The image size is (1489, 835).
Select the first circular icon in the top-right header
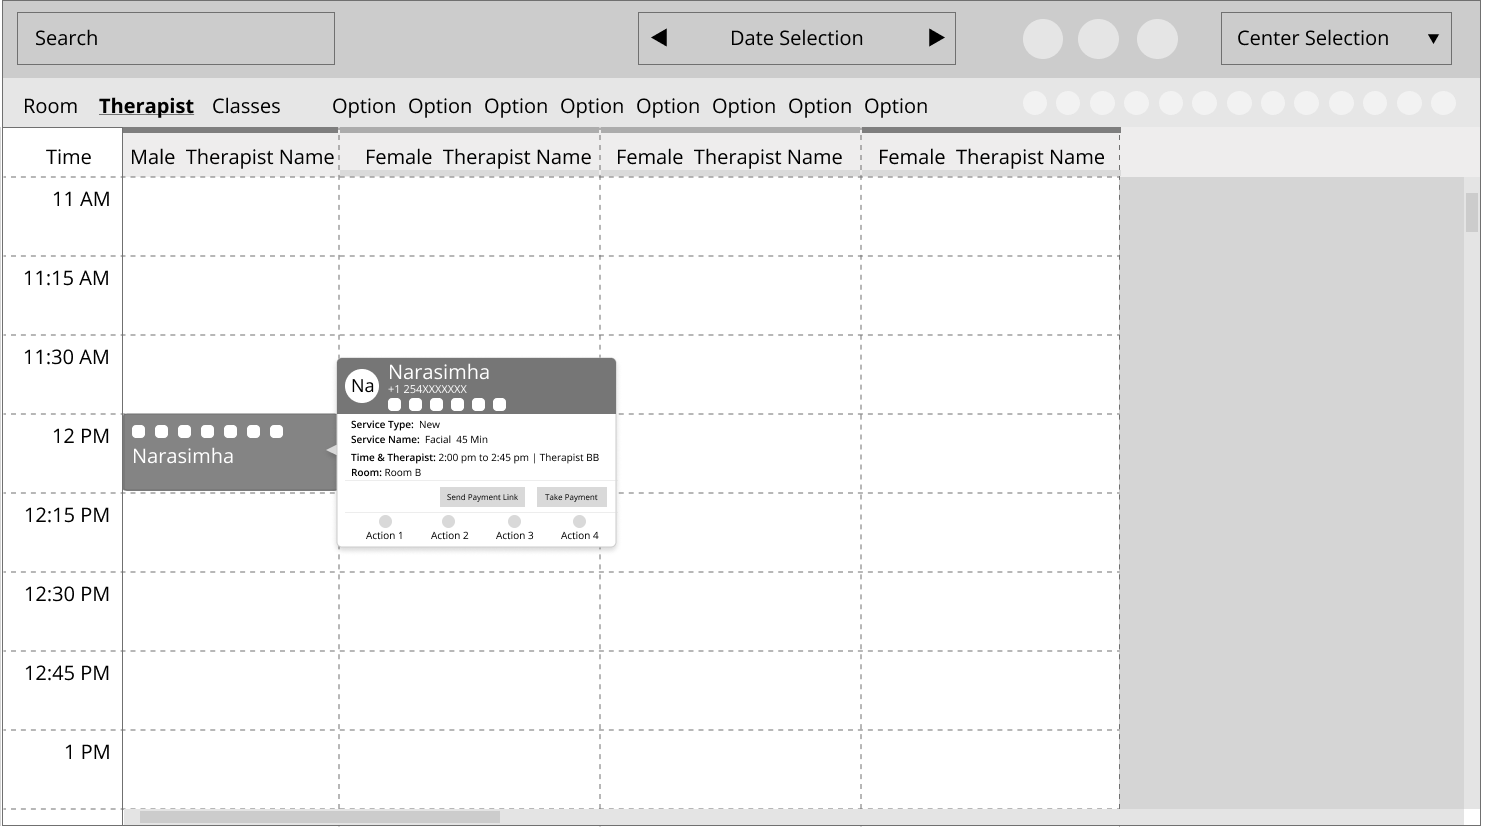[1043, 38]
